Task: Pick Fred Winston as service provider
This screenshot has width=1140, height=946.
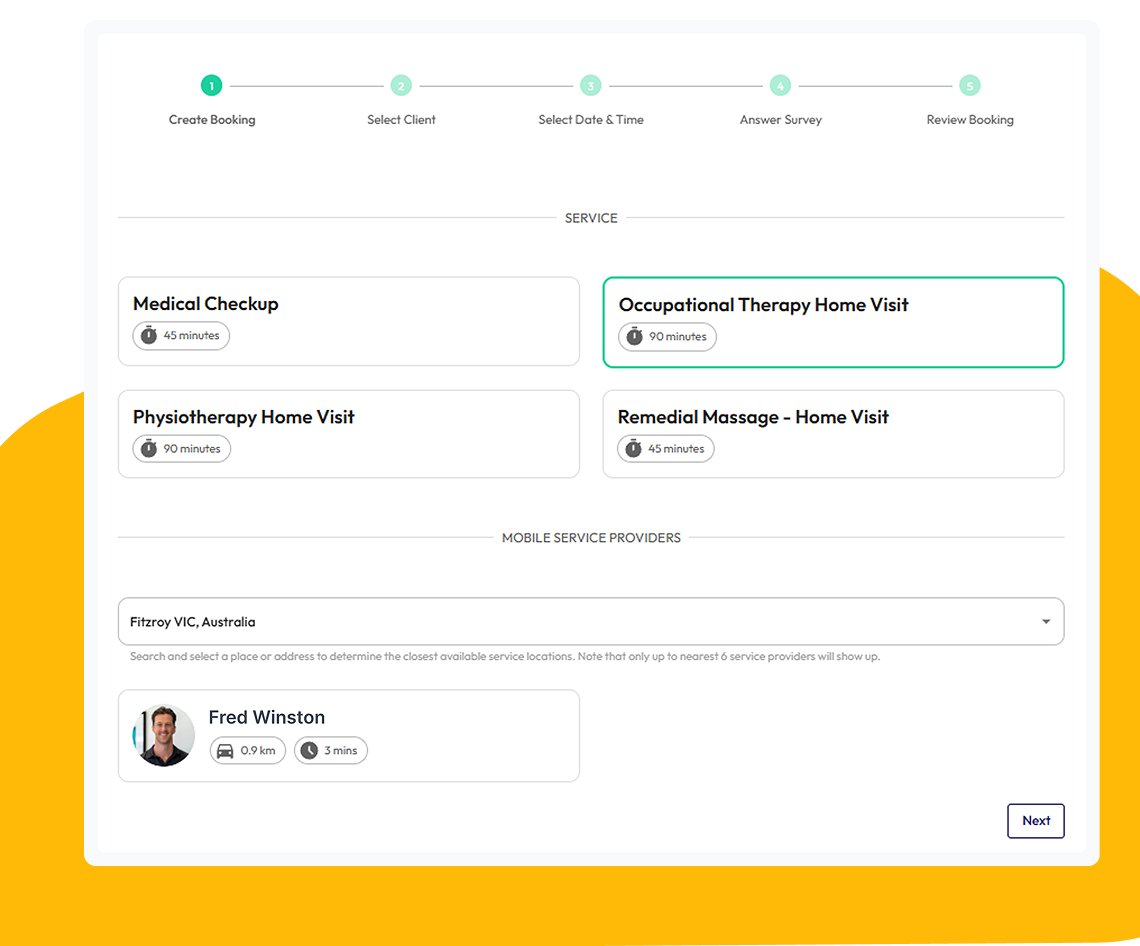Action: [349, 736]
